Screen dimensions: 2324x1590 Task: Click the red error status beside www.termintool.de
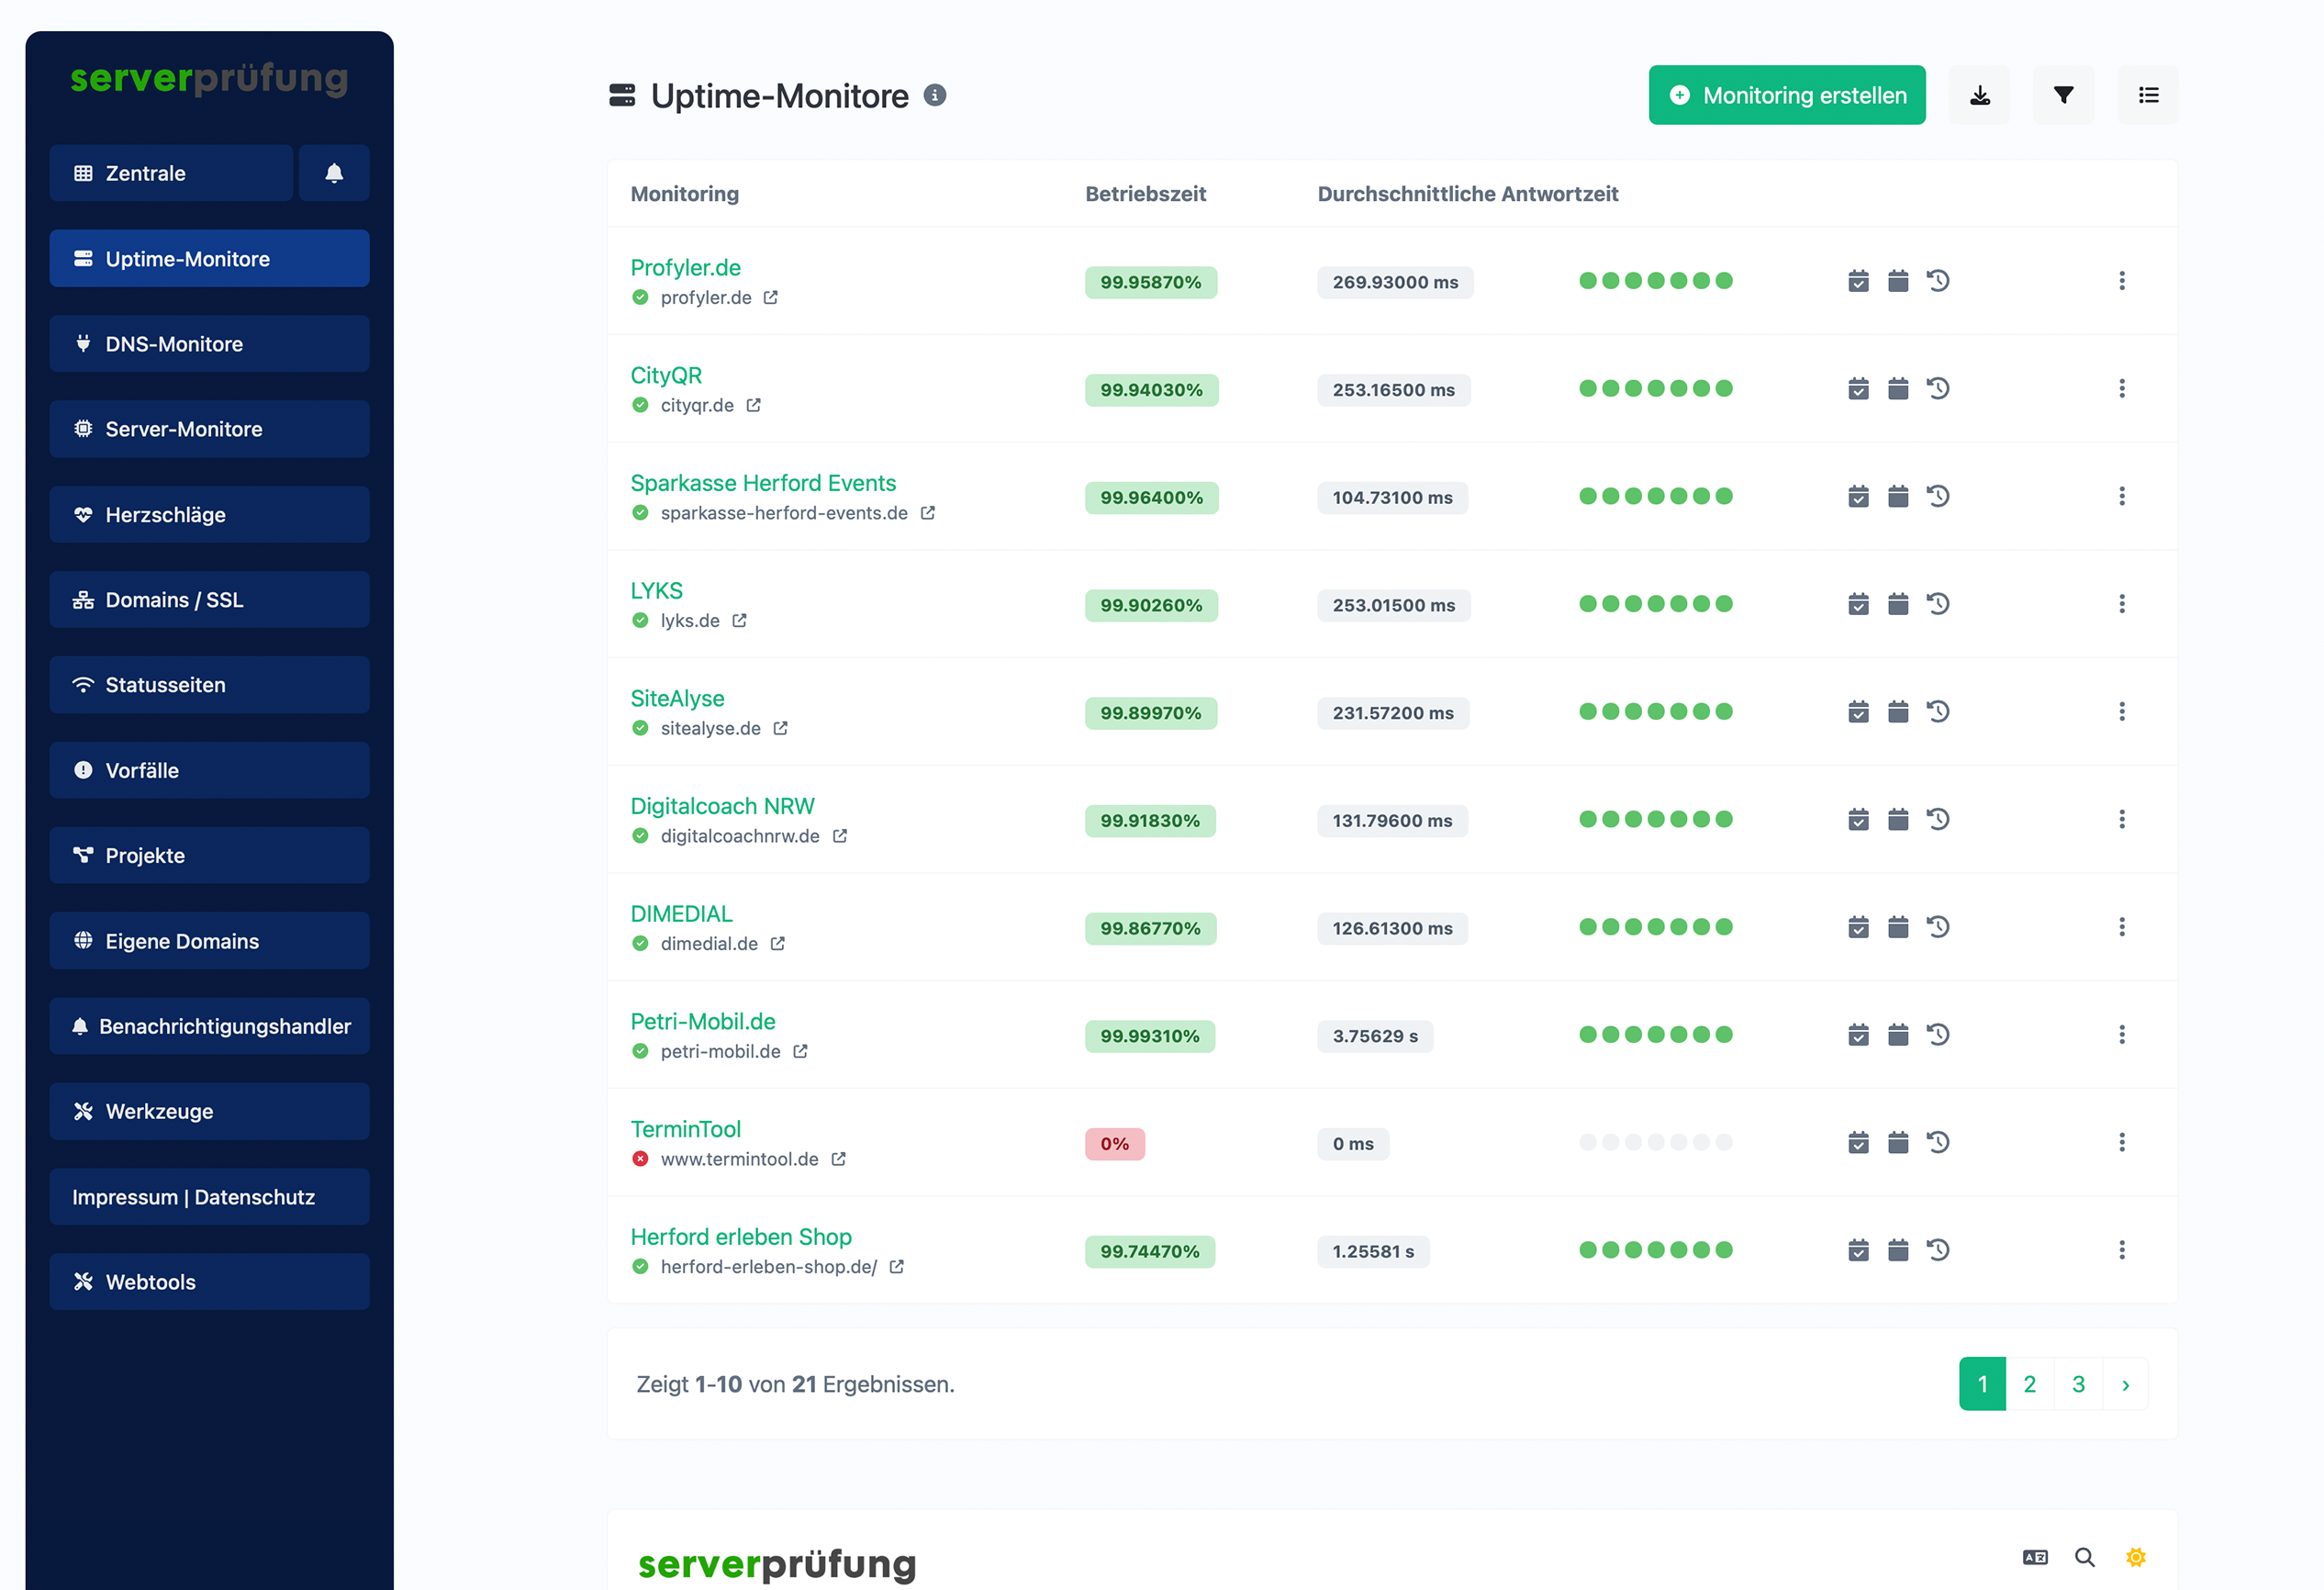click(640, 1159)
